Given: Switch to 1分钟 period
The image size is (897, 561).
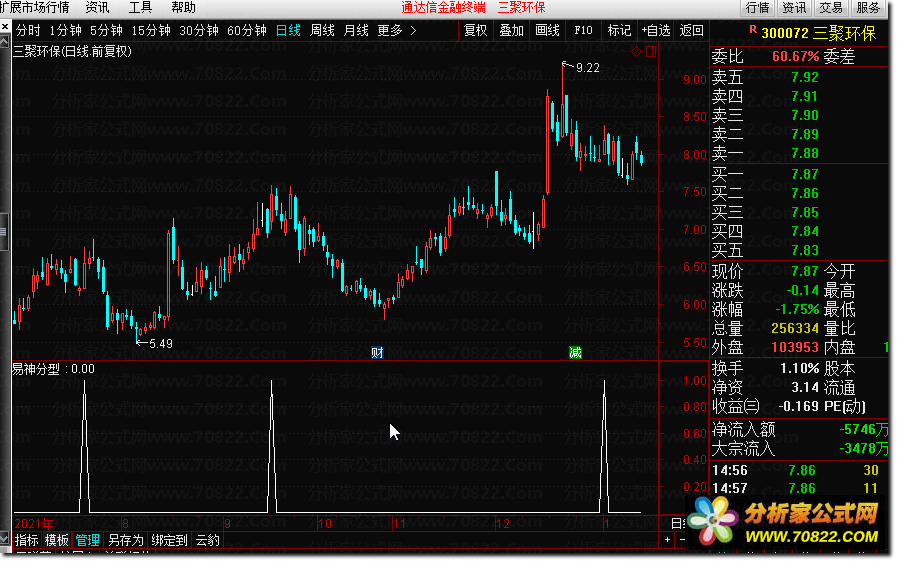Looking at the screenshot, I should pos(65,30).
